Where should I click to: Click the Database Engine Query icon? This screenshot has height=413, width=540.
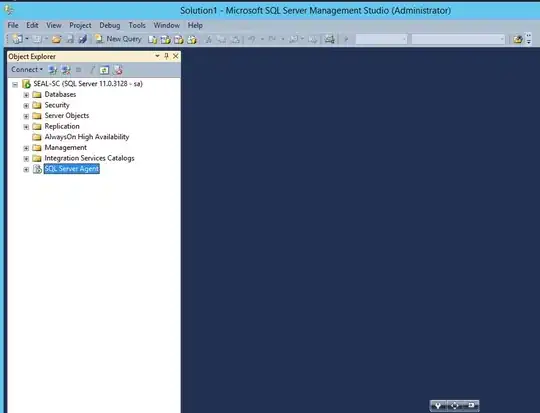tap(152, 40)
